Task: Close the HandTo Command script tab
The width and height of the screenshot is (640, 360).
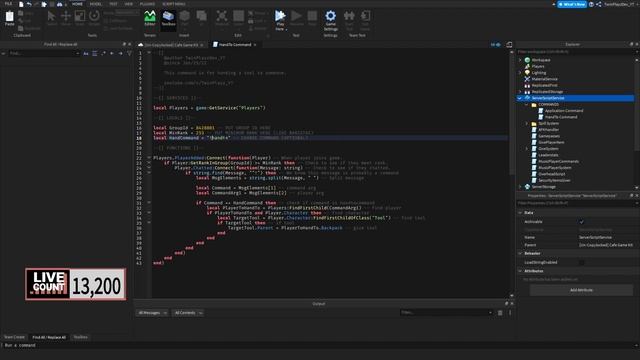Action: (255, 44)
